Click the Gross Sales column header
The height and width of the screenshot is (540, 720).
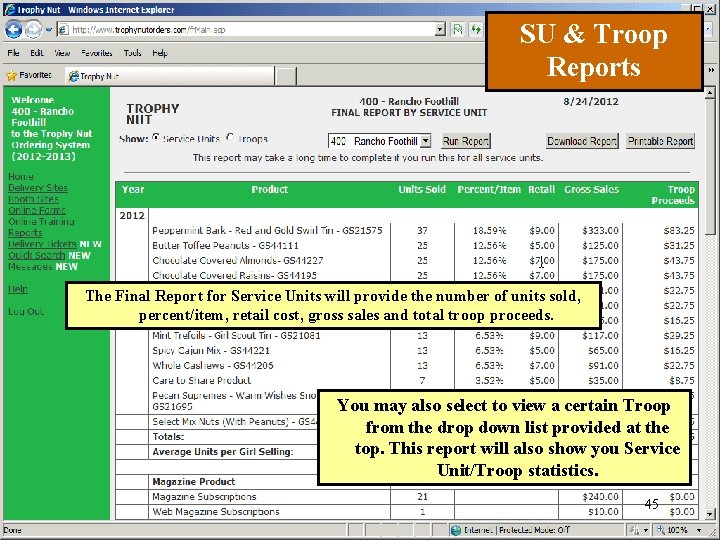591,189
